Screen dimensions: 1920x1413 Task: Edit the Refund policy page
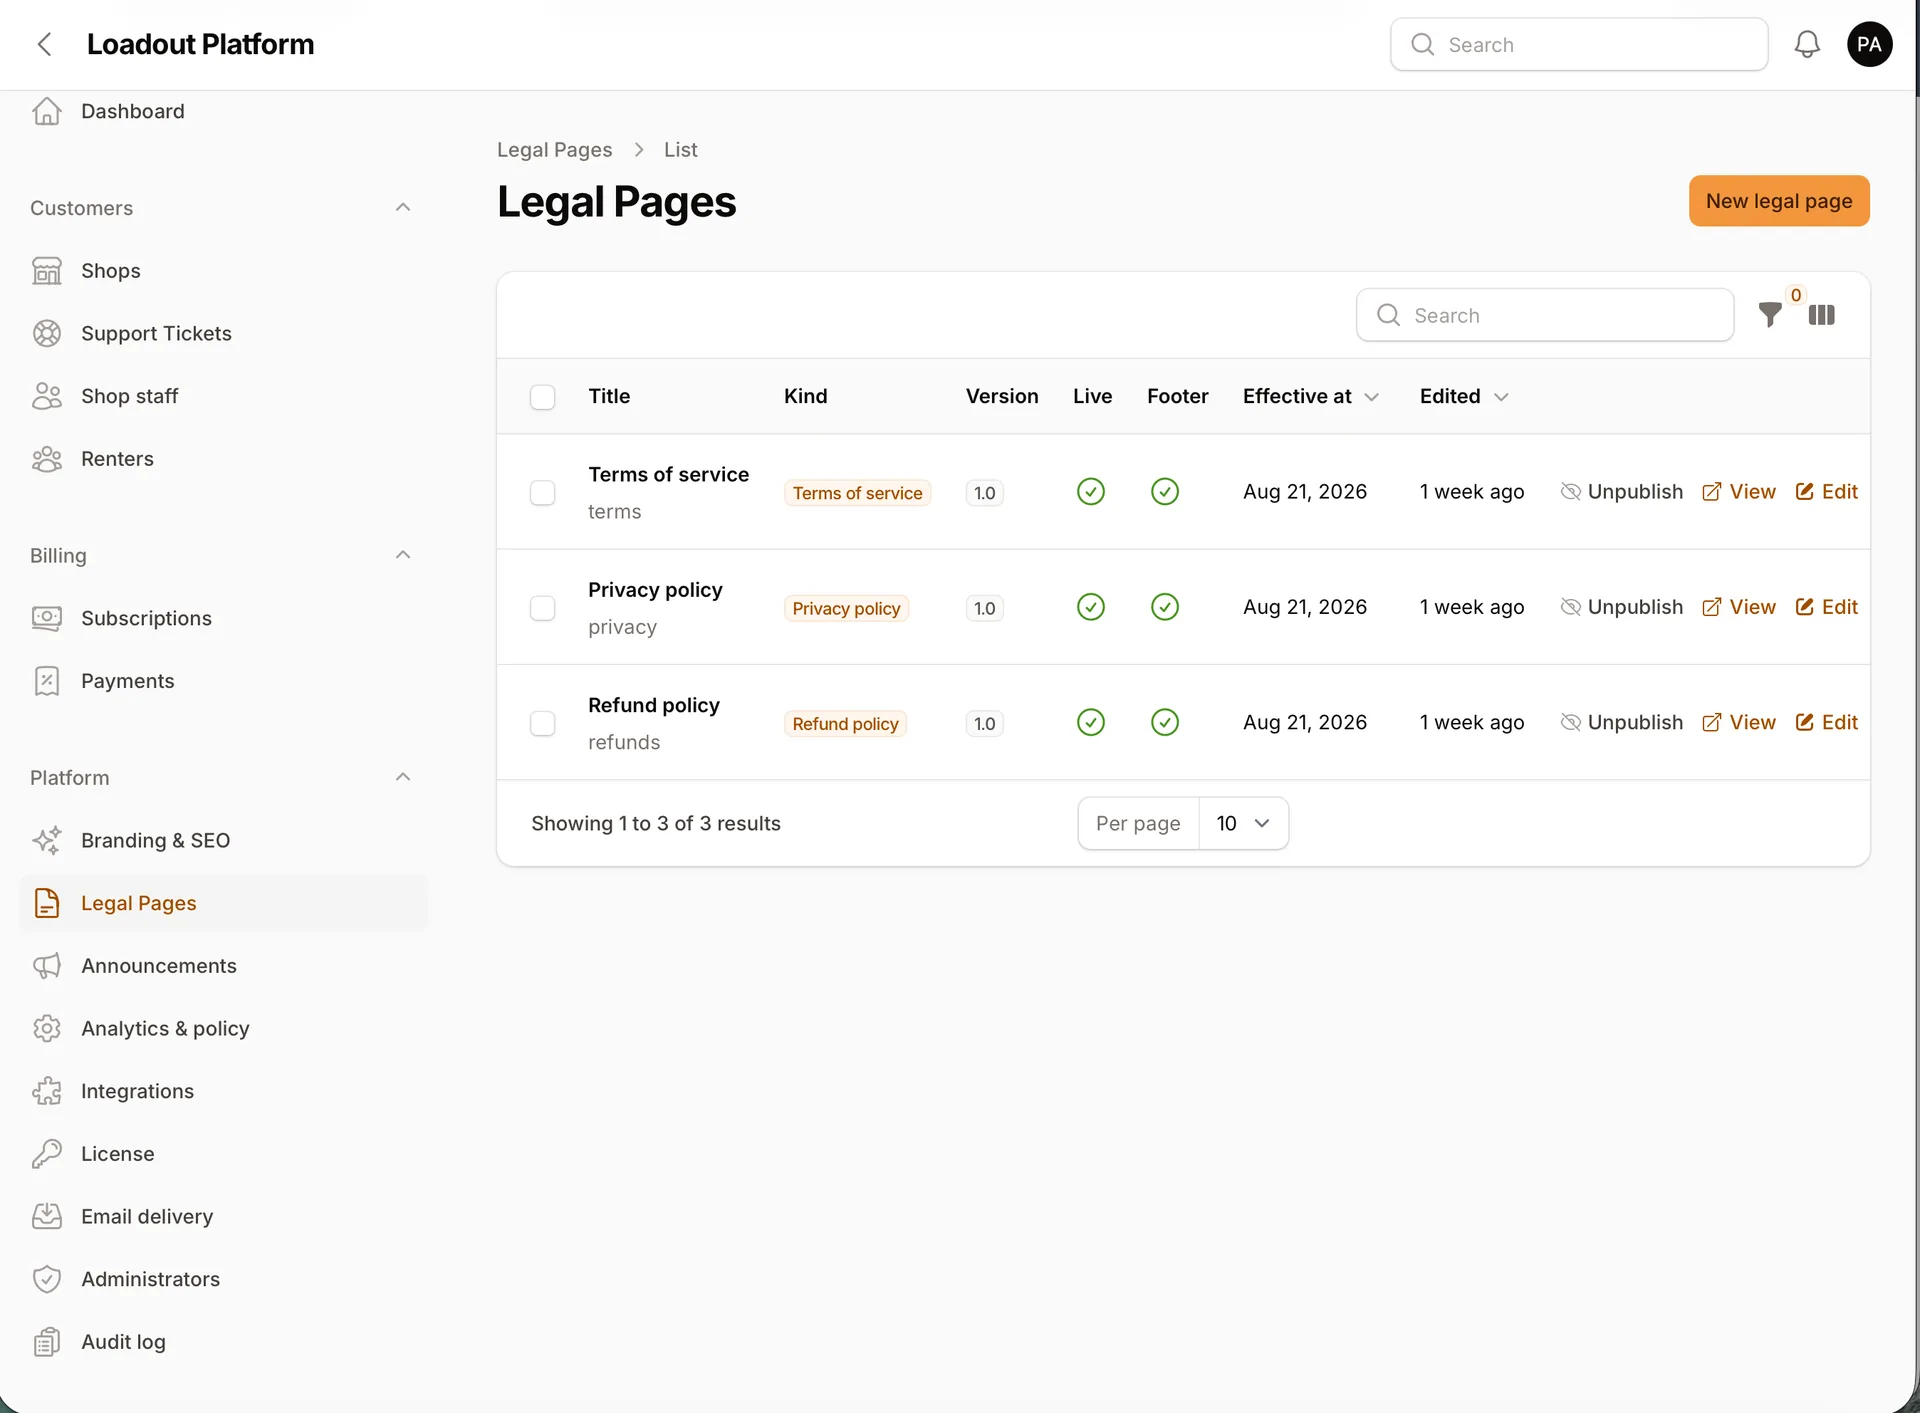[1827, 722]
